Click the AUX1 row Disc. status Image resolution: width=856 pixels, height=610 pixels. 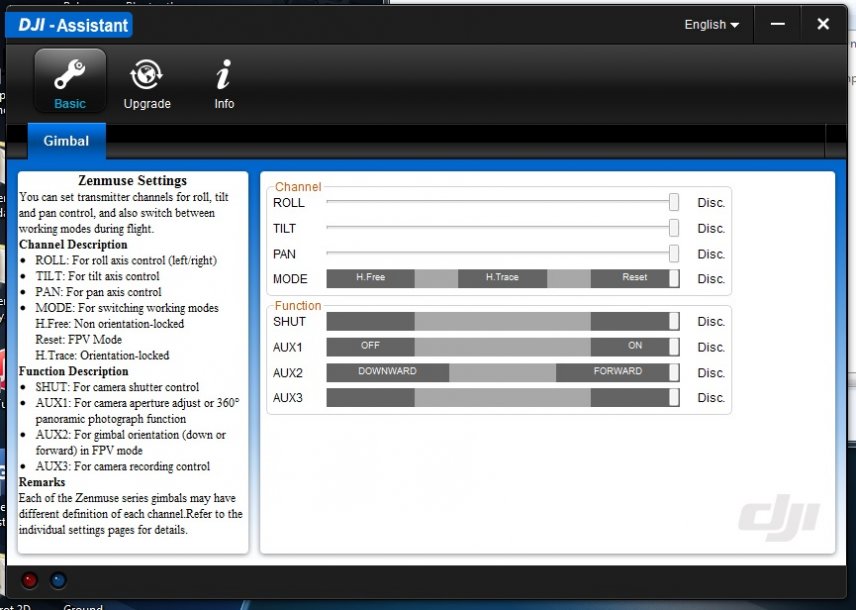pos(711,347)
